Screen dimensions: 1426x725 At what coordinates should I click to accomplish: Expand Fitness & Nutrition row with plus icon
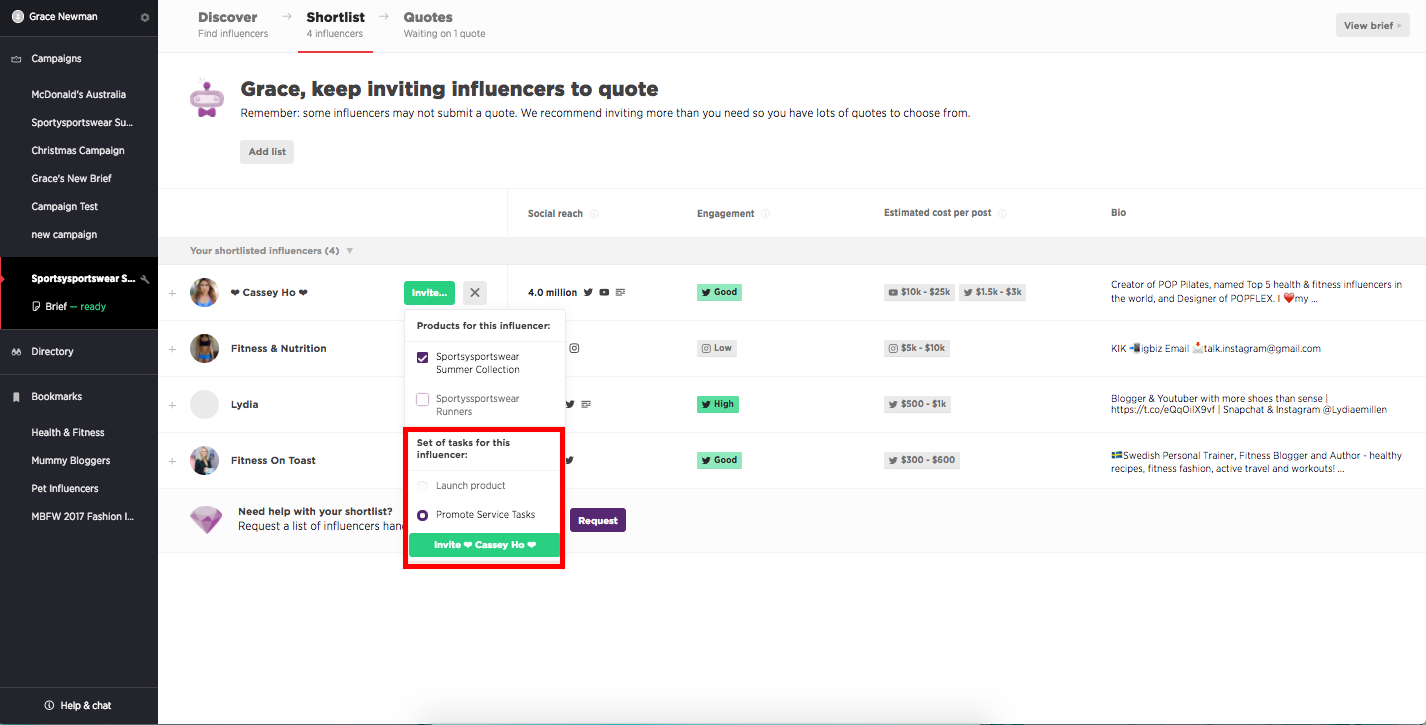tap(172, 349)
